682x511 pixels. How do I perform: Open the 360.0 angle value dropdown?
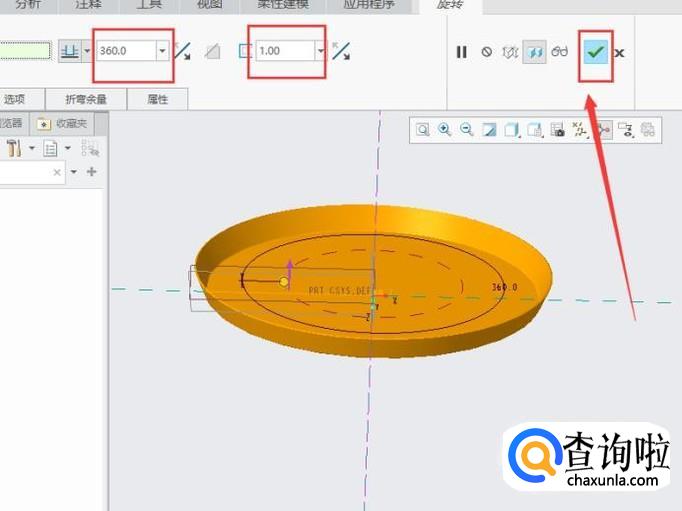click(x=162, y=51)
